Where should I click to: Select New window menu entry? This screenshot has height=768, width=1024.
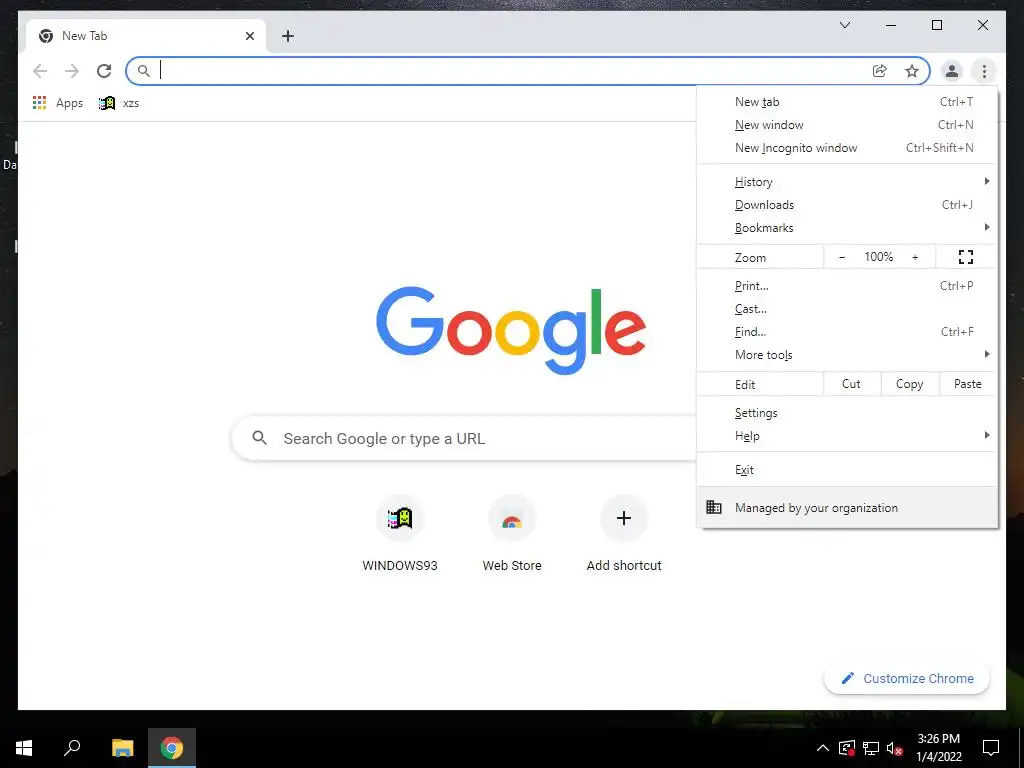coord(847,125)
